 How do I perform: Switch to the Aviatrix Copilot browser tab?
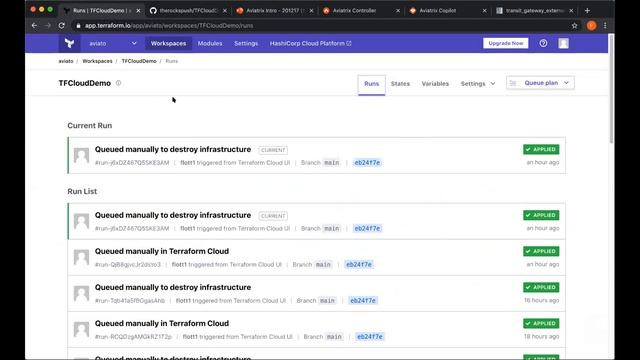[x=438, y=11]
